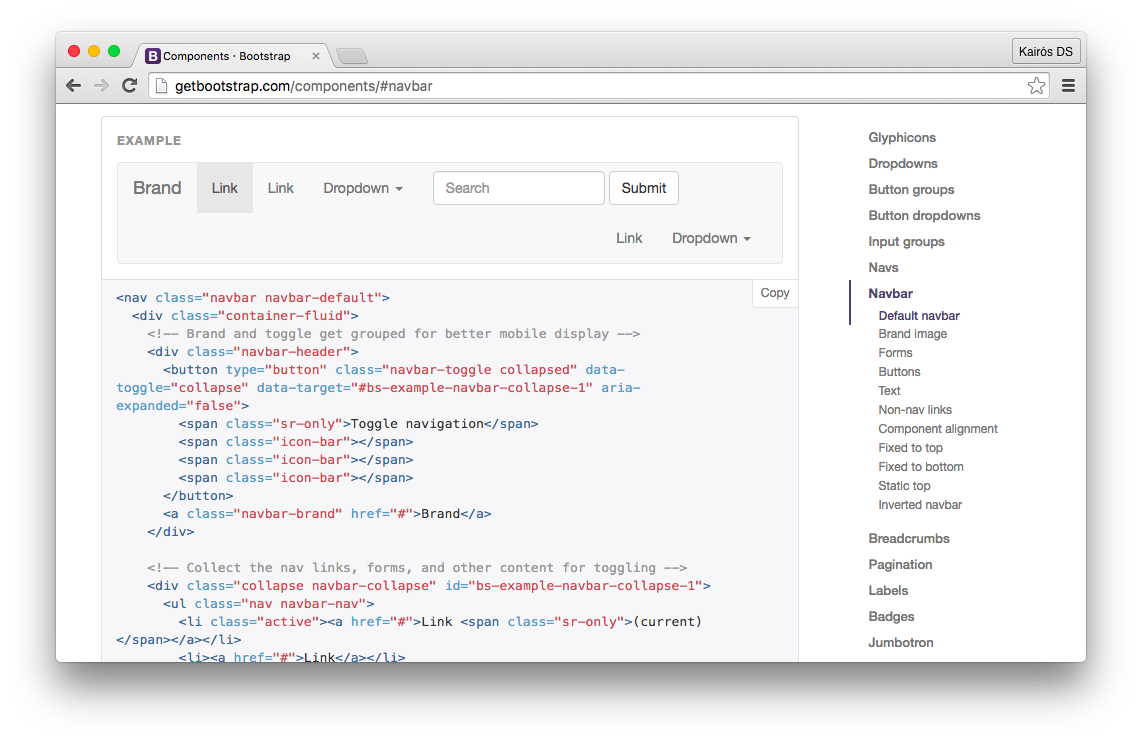Image resolution: width=1142 pixels, height=742 pixels.
Task: Go to Dropdowns in the sidebar
Action: coord(902,164)
